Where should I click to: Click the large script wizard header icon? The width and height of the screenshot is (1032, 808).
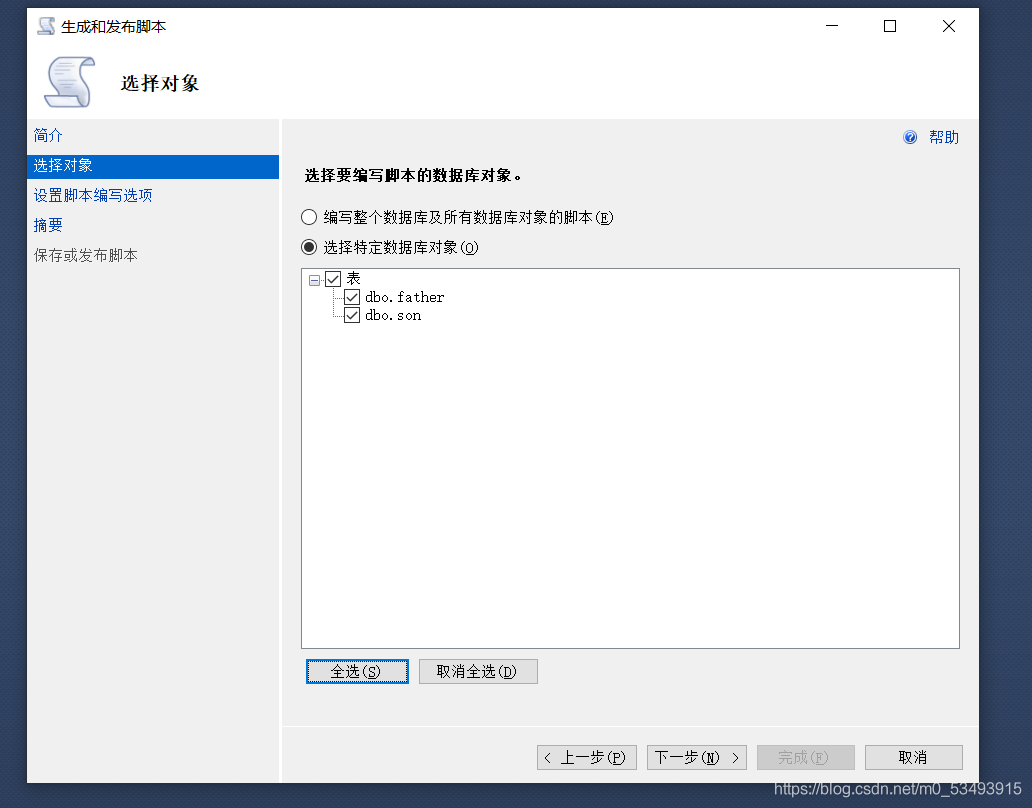pyautogui.click(x=68, y=82)
